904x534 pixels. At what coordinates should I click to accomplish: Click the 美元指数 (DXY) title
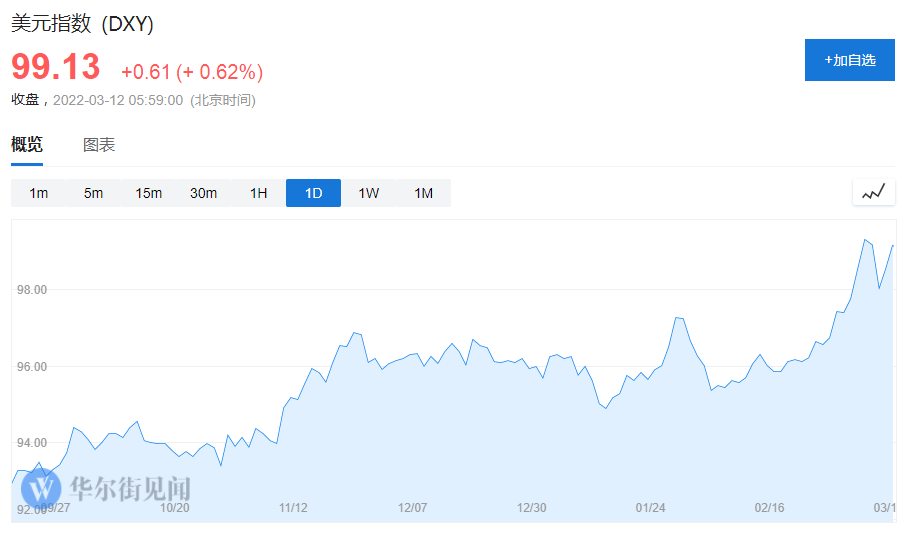pyautogui.click(x=82, y=24)
